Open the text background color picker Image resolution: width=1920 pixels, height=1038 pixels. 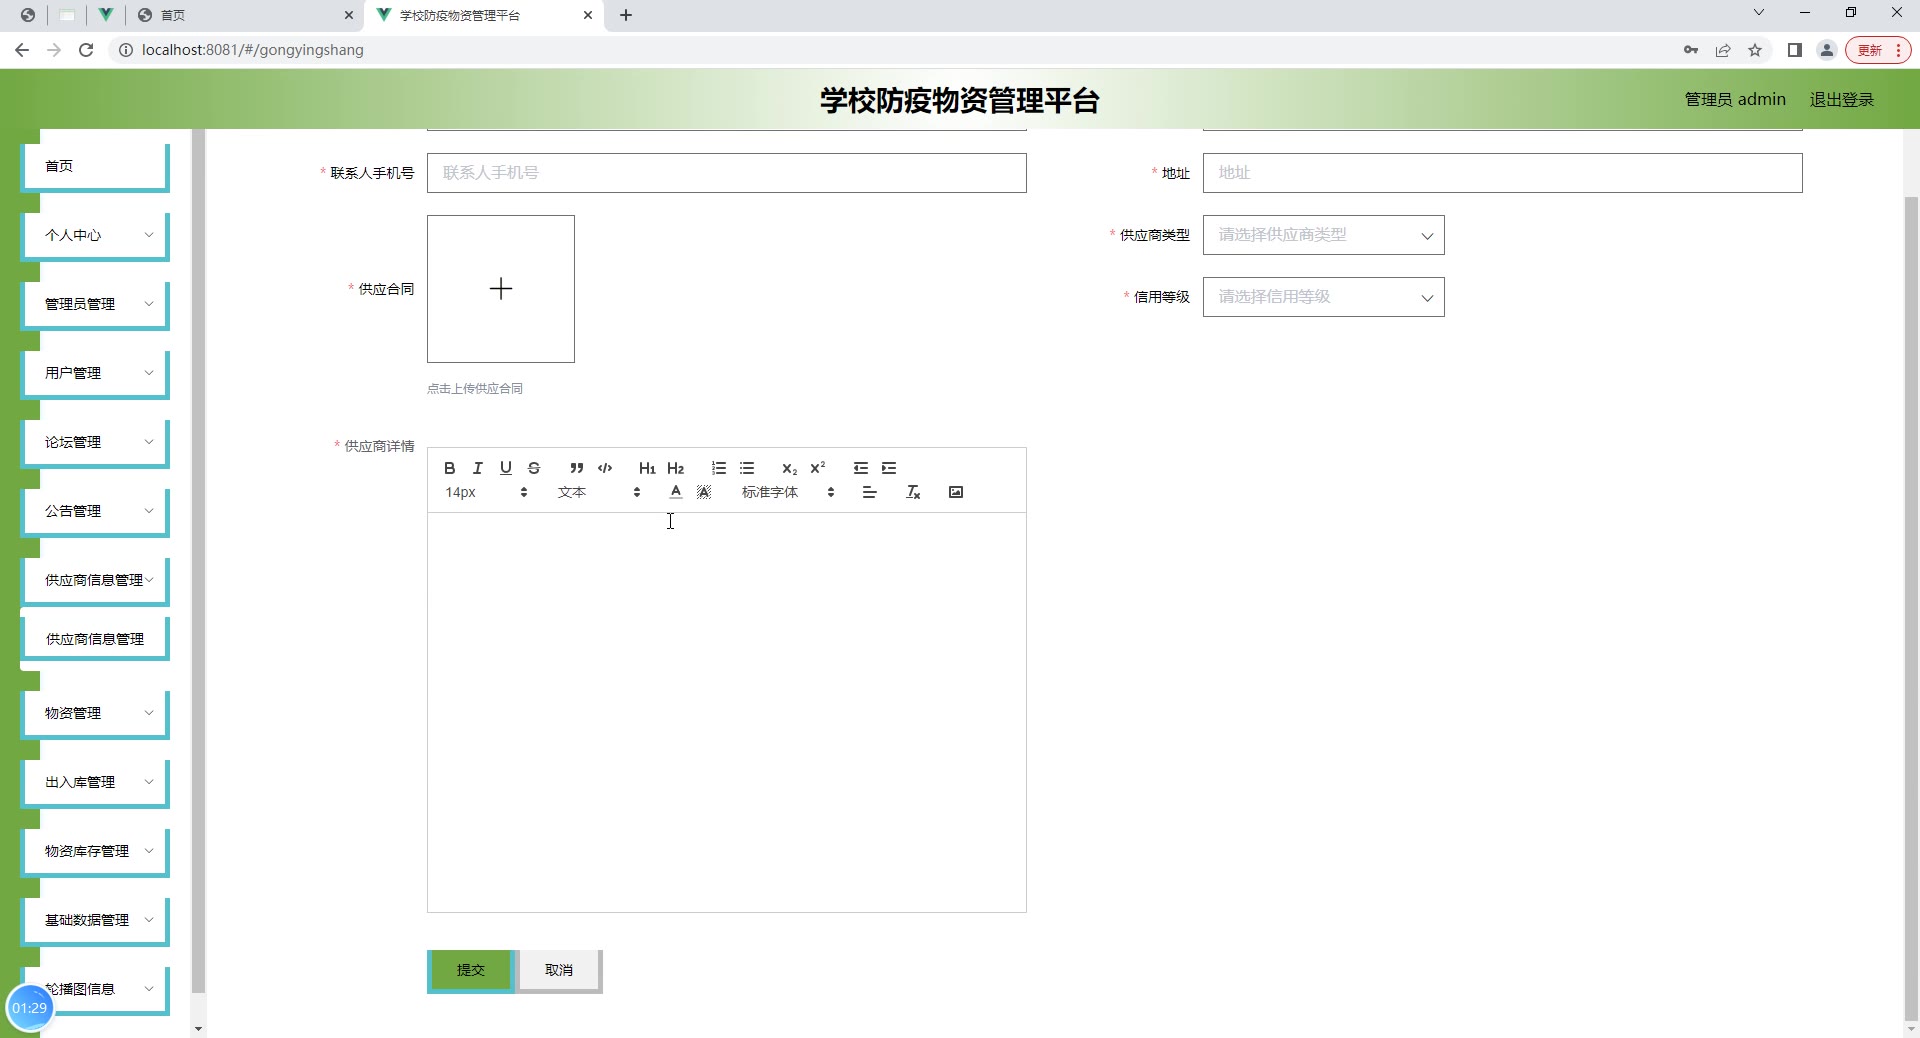click(704, 492)
